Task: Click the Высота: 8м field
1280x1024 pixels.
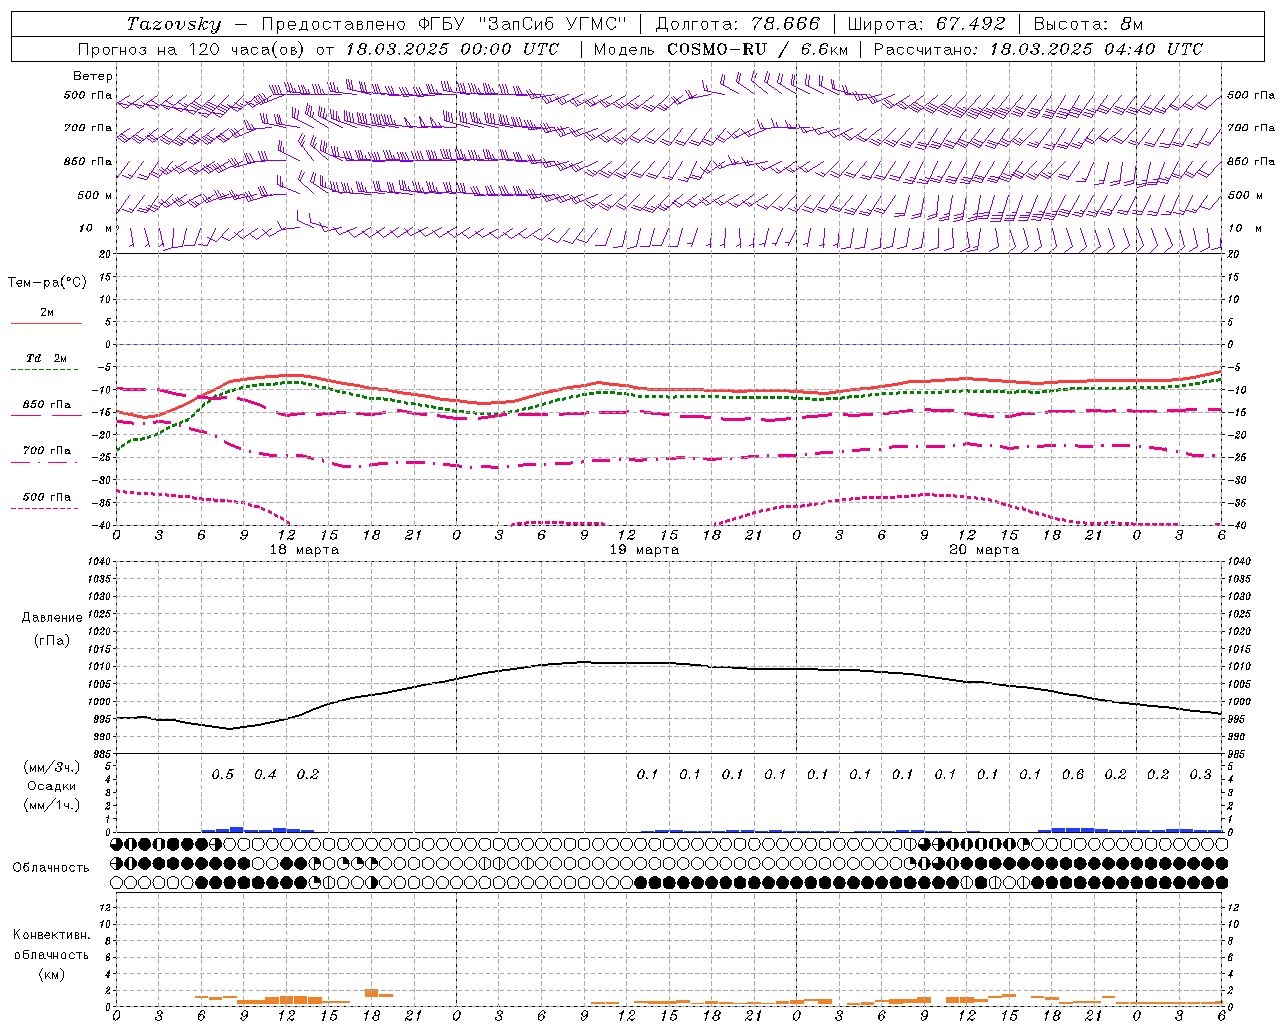Action: coord(1088,24)
